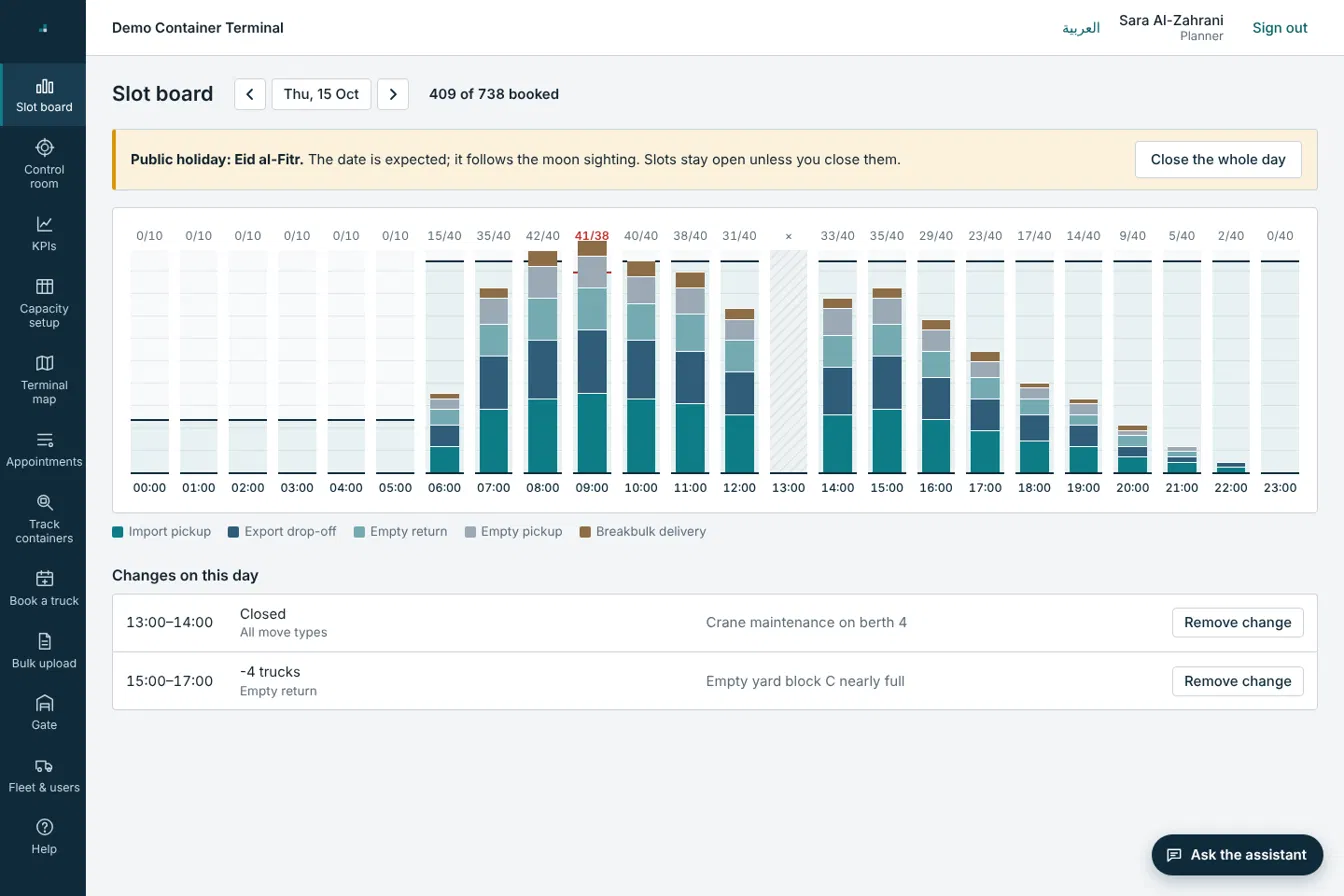
Task: Open the Appointments list icon
Action: pos(44,440)
